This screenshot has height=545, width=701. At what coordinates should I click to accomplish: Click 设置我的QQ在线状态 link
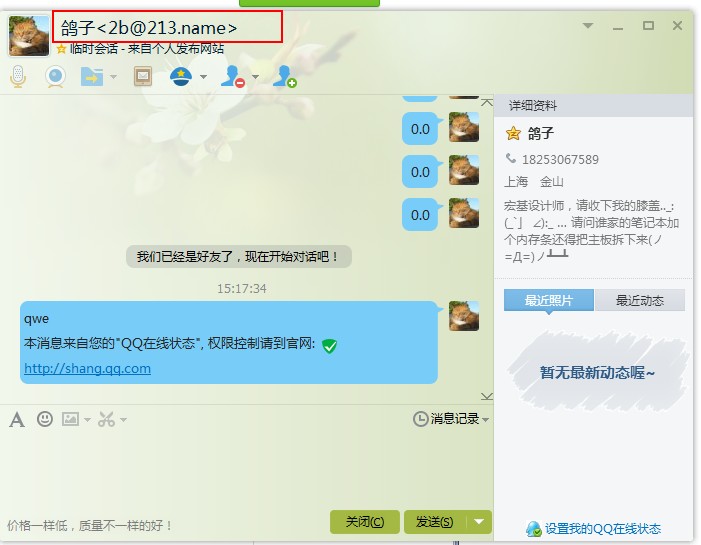coord(603,529)
